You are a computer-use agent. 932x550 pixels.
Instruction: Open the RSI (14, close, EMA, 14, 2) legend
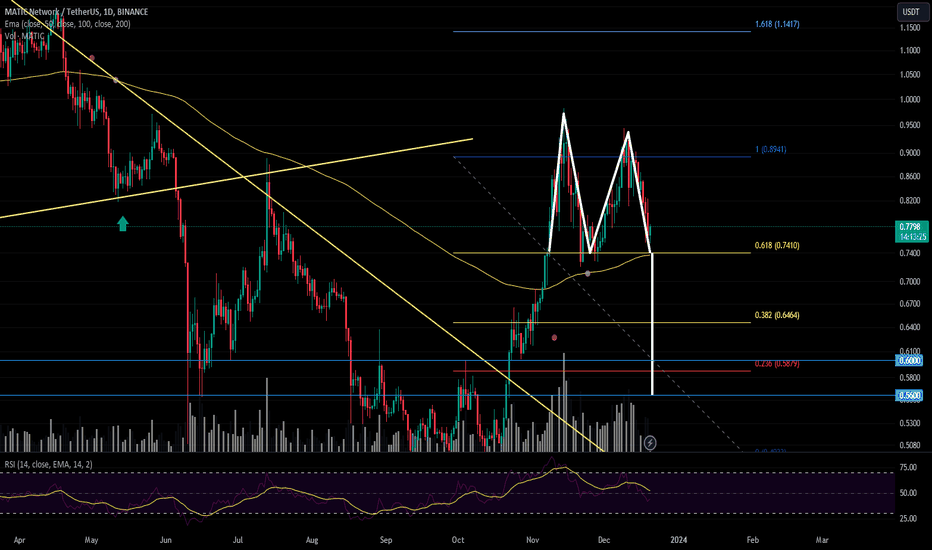click(48, 464)
